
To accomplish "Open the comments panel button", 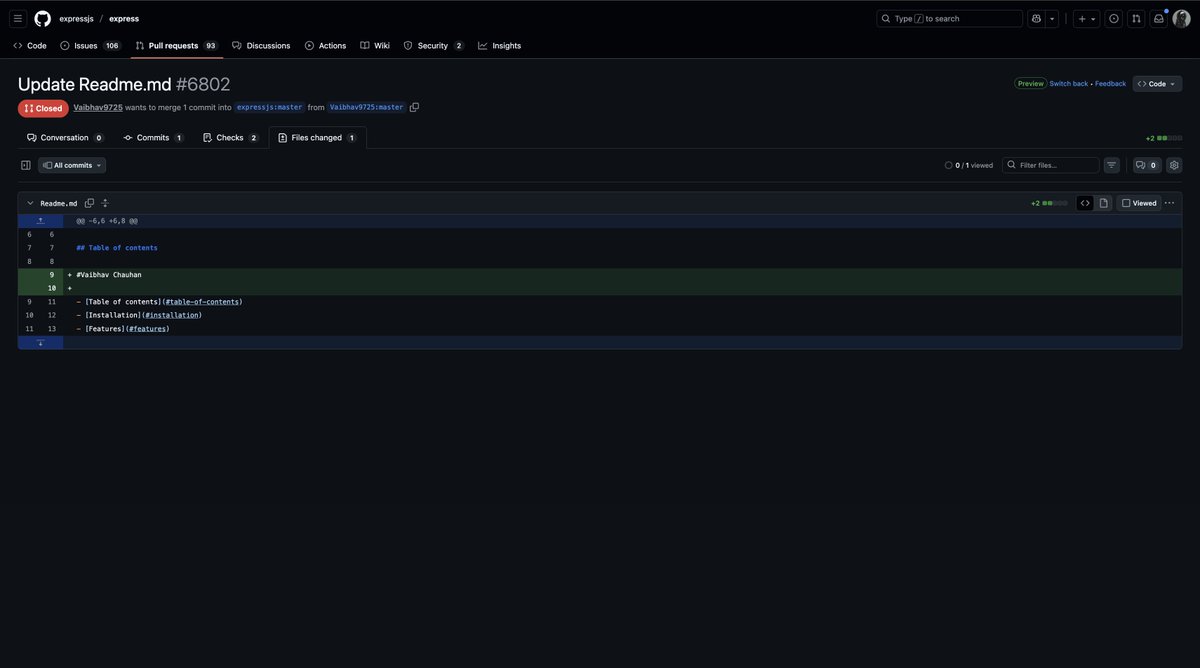I will [1146, 165].
